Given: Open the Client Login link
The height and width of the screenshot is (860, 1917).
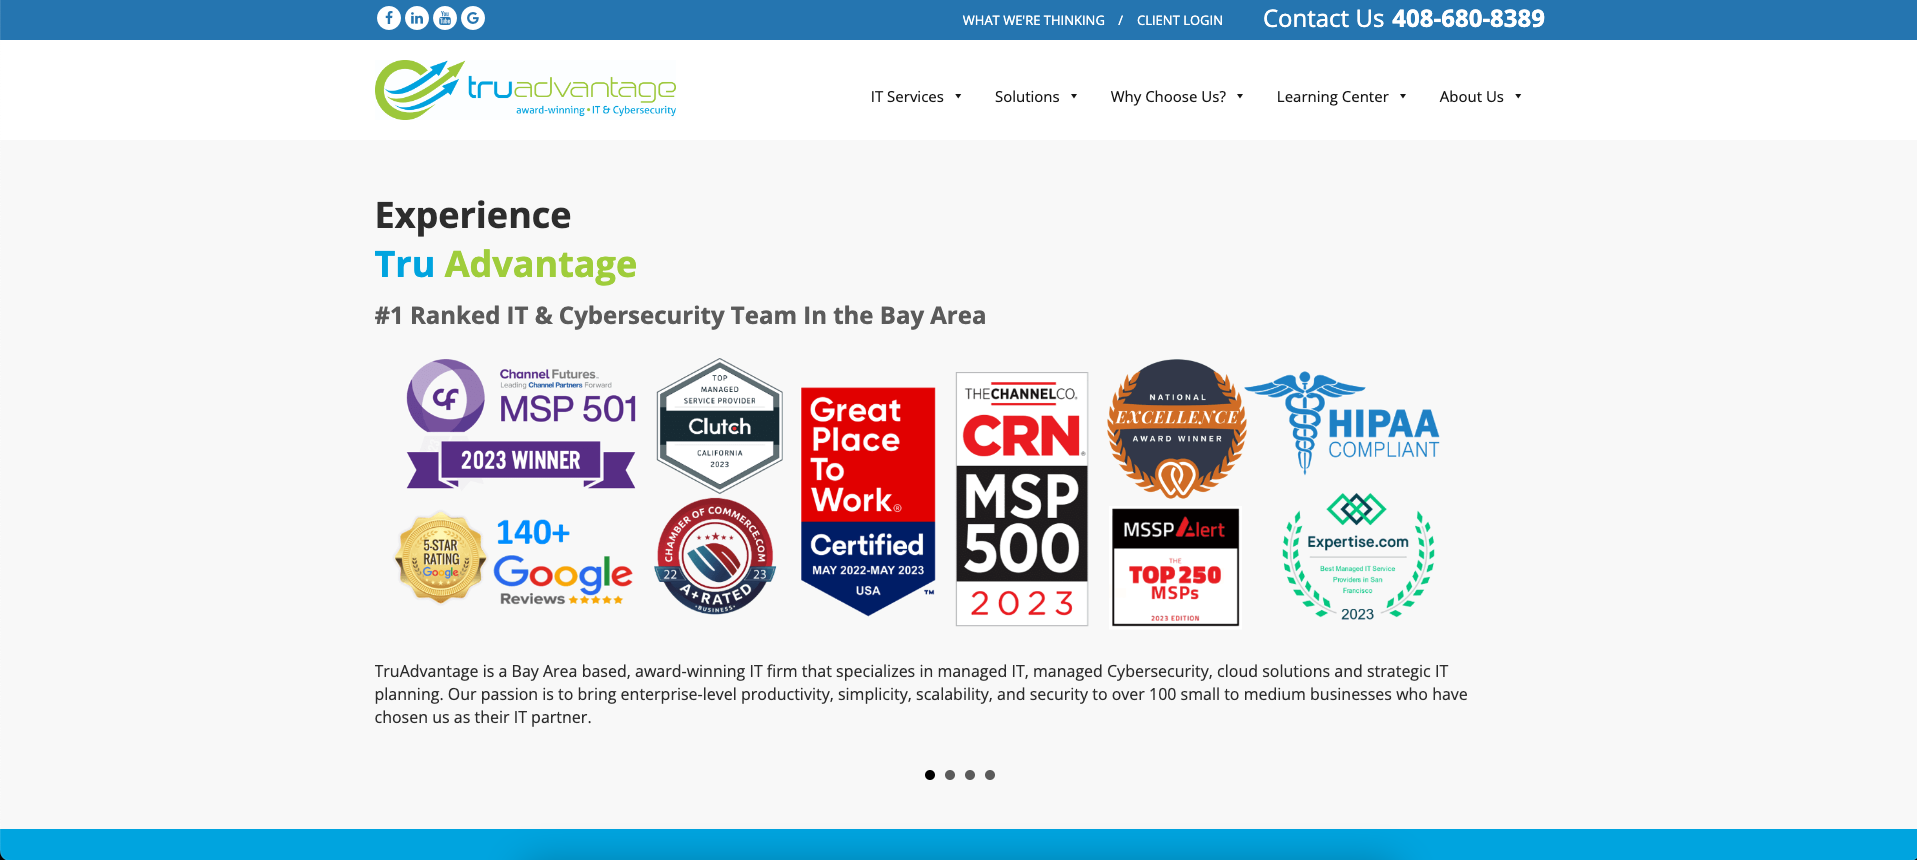Looking at the screenshot, I should coord(1179,20).
